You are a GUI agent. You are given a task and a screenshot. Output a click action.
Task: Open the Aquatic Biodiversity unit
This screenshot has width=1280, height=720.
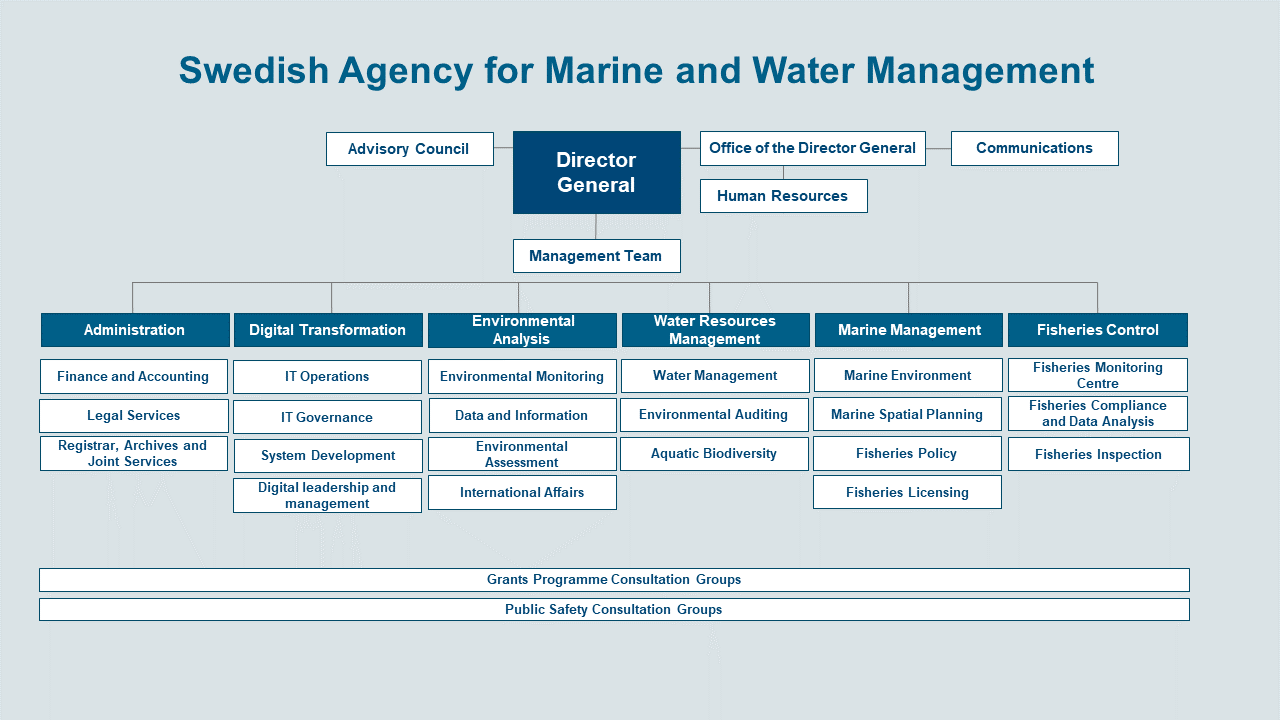(714, 454)
